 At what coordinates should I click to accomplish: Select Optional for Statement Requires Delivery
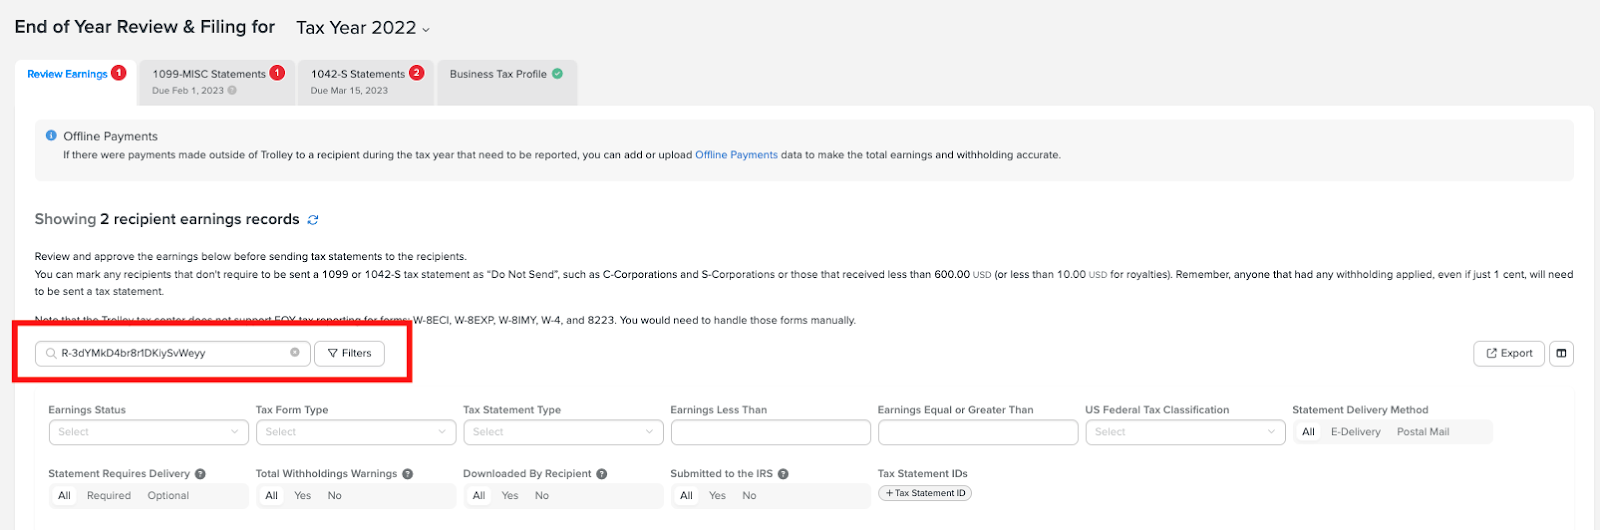168,496
